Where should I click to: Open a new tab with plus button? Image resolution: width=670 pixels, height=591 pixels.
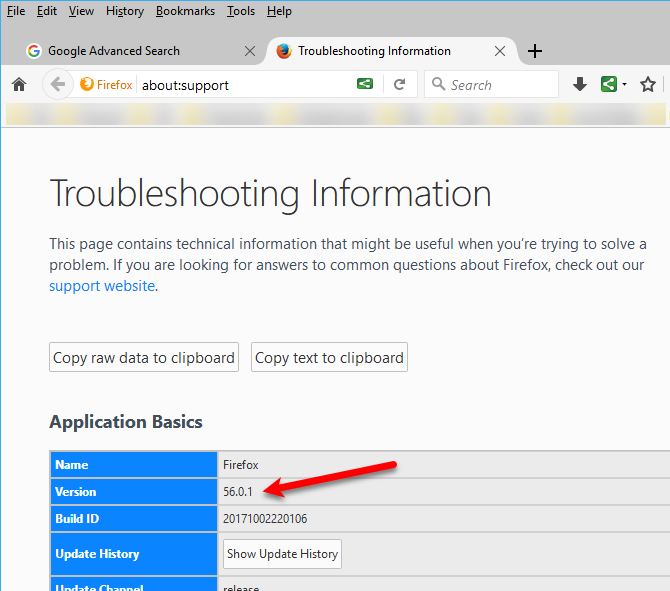(x=535, y=51)
